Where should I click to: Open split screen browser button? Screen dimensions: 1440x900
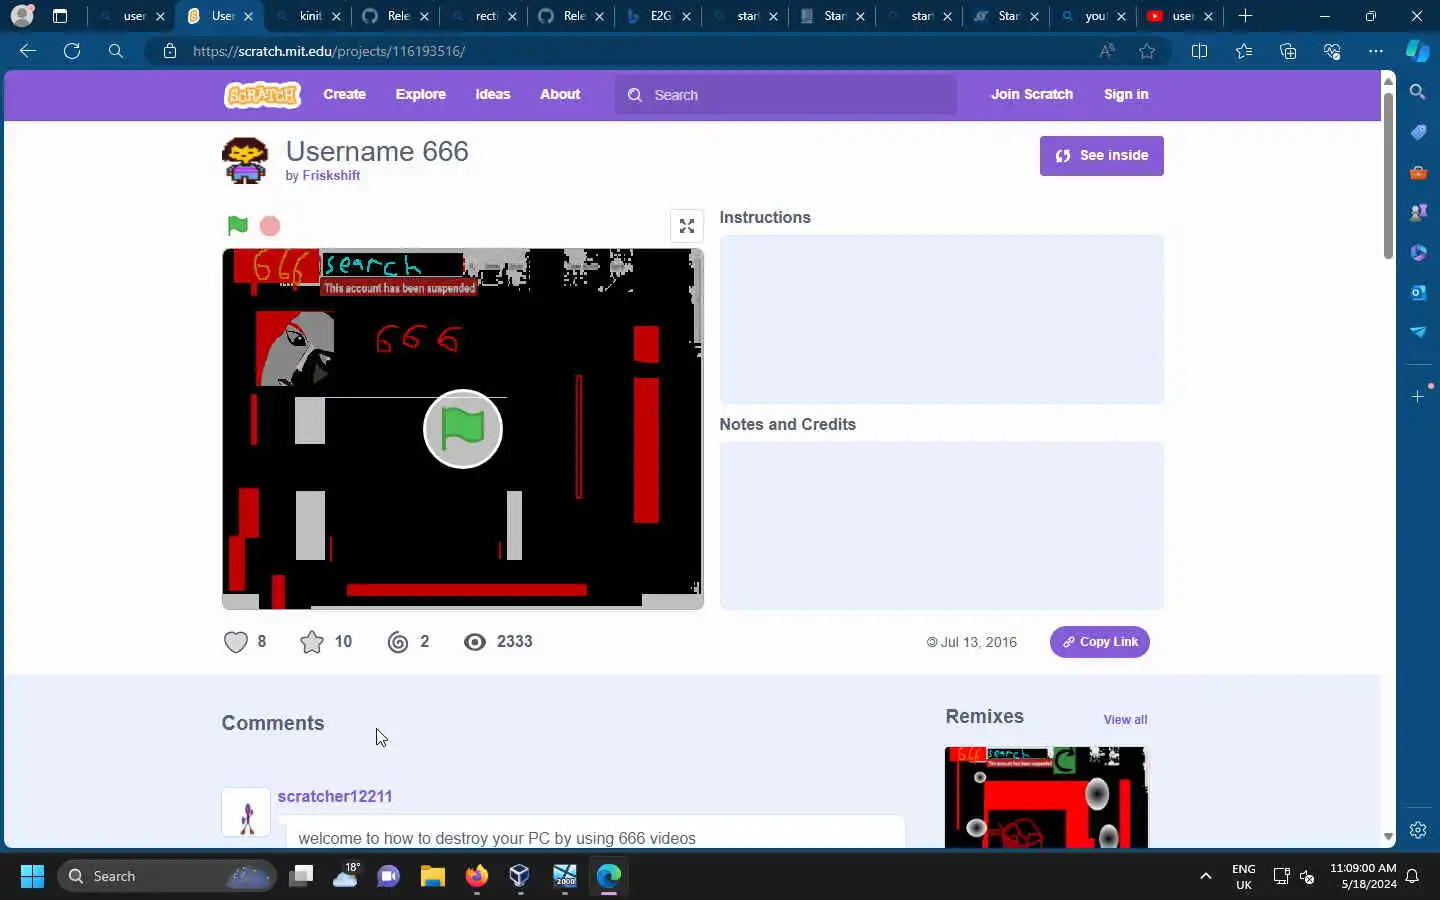click(x=1199, y=51)
